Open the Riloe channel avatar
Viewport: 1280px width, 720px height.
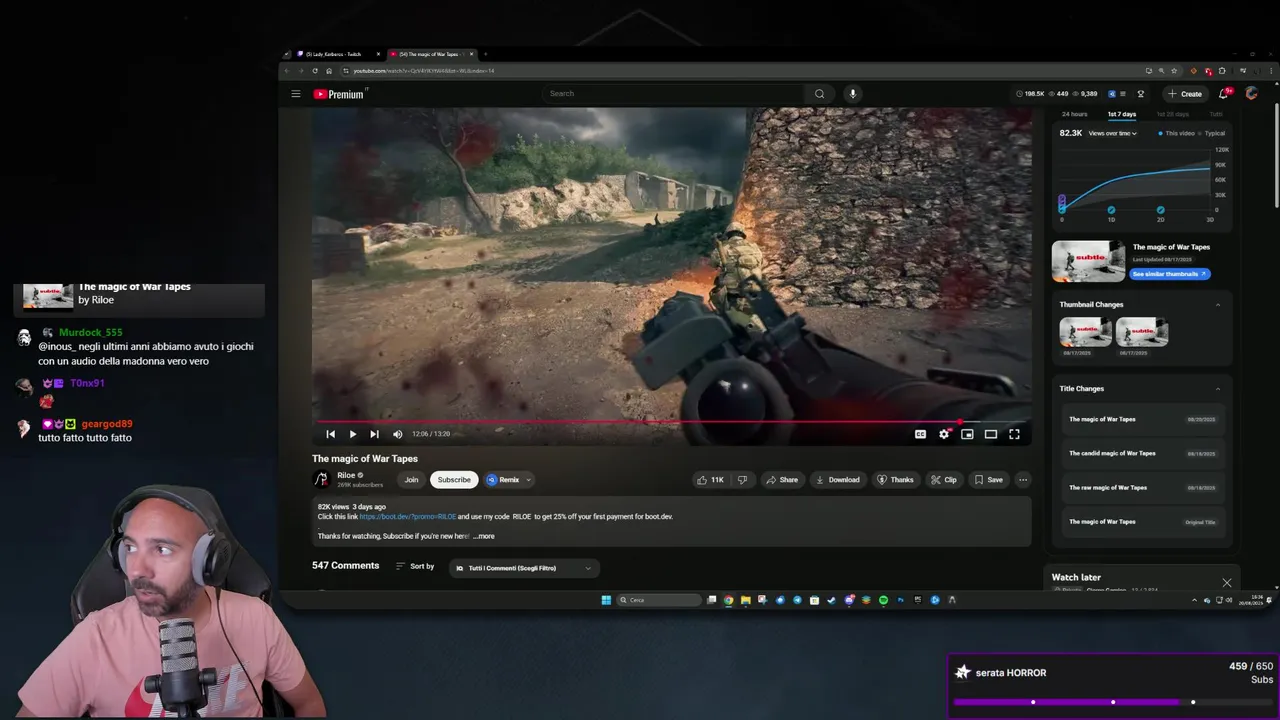(321, 480)
